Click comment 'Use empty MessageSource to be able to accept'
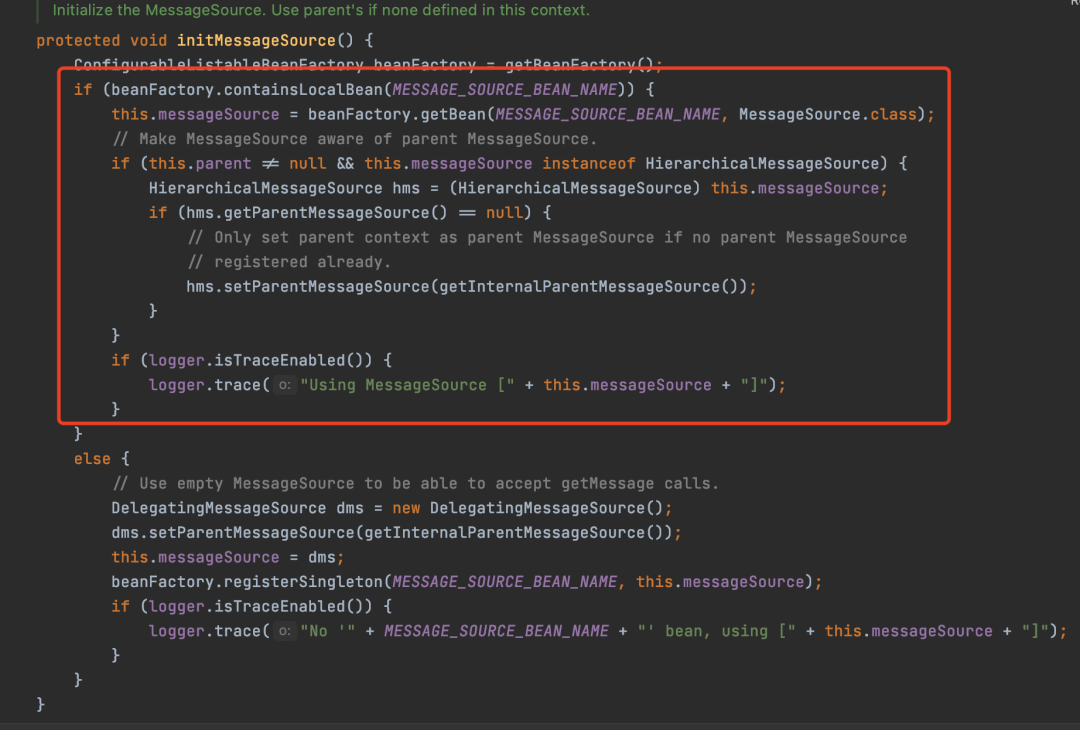Image resolution: width=1080 pixels, height=730 pixels. coord(415,483)
